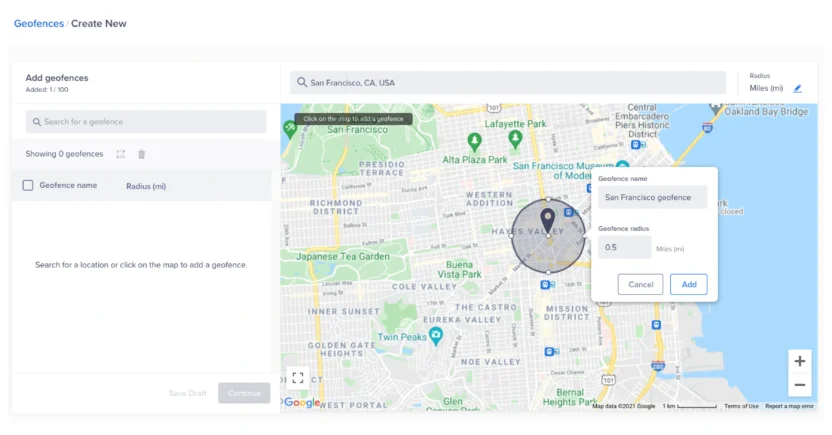Click the INNER SUNSET map label
Screen dimensions: 832x435
343,311
